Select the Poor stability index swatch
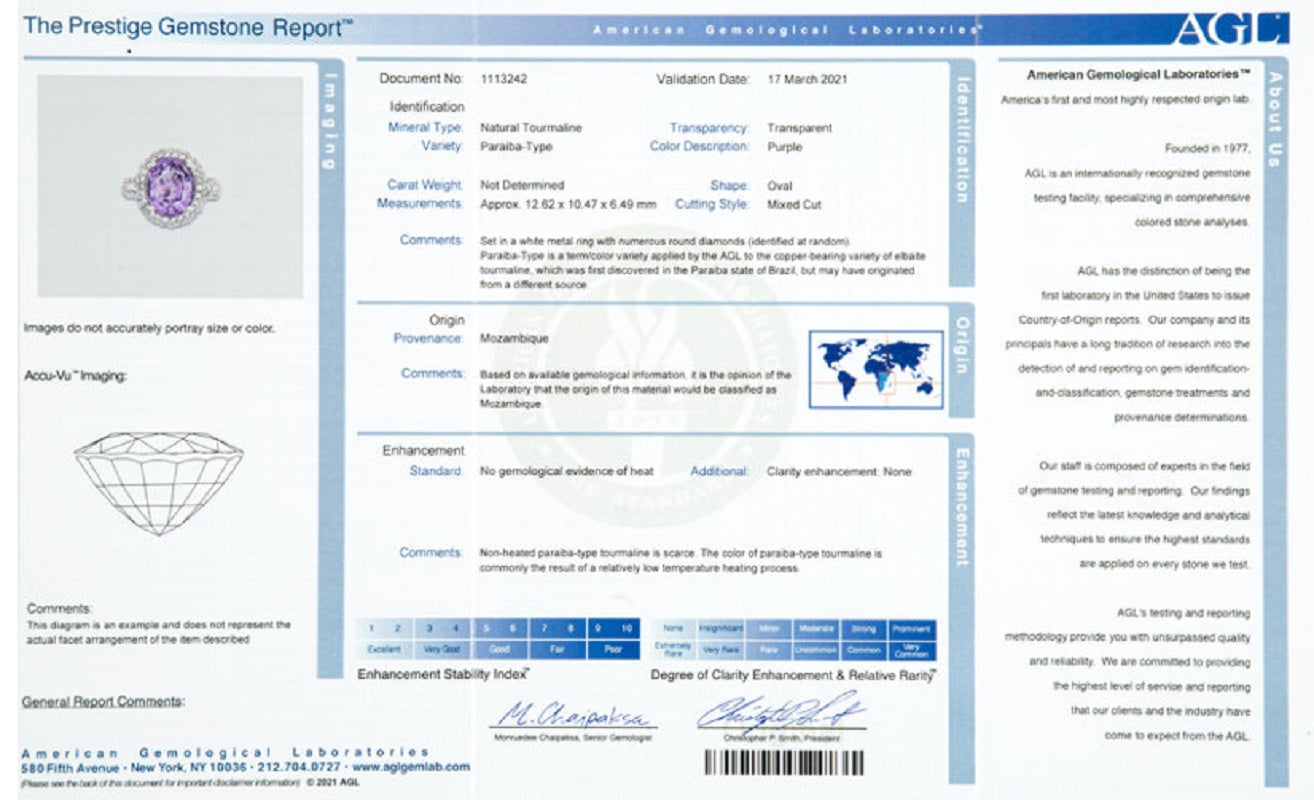The width and height of the screenshot is (1314, 800). 612,649
